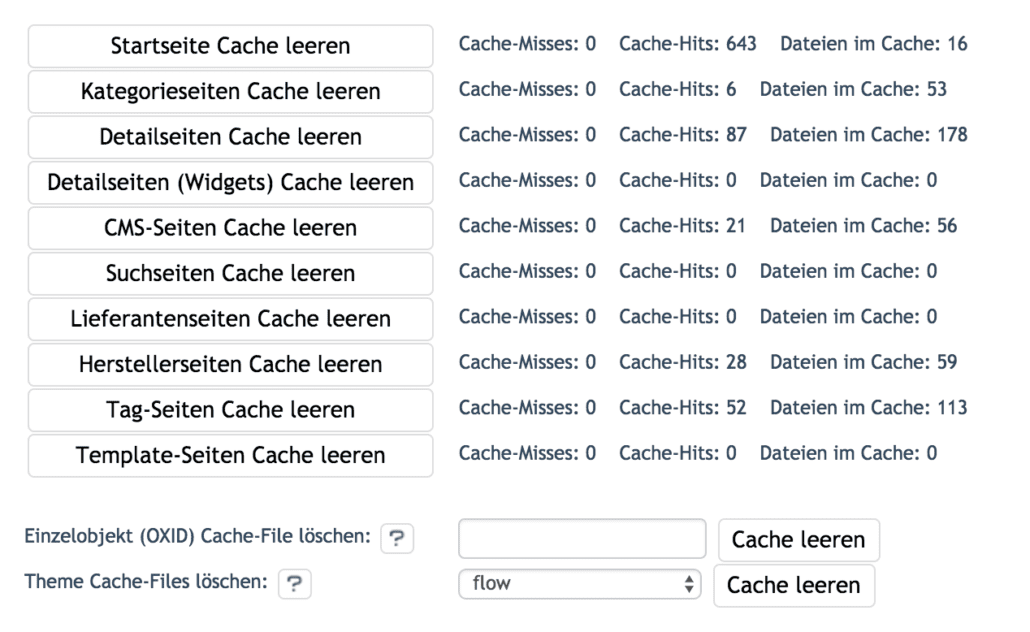
Task: Click Detailseiten (Widgets) Cache leeren button
Action: point(231,182)
